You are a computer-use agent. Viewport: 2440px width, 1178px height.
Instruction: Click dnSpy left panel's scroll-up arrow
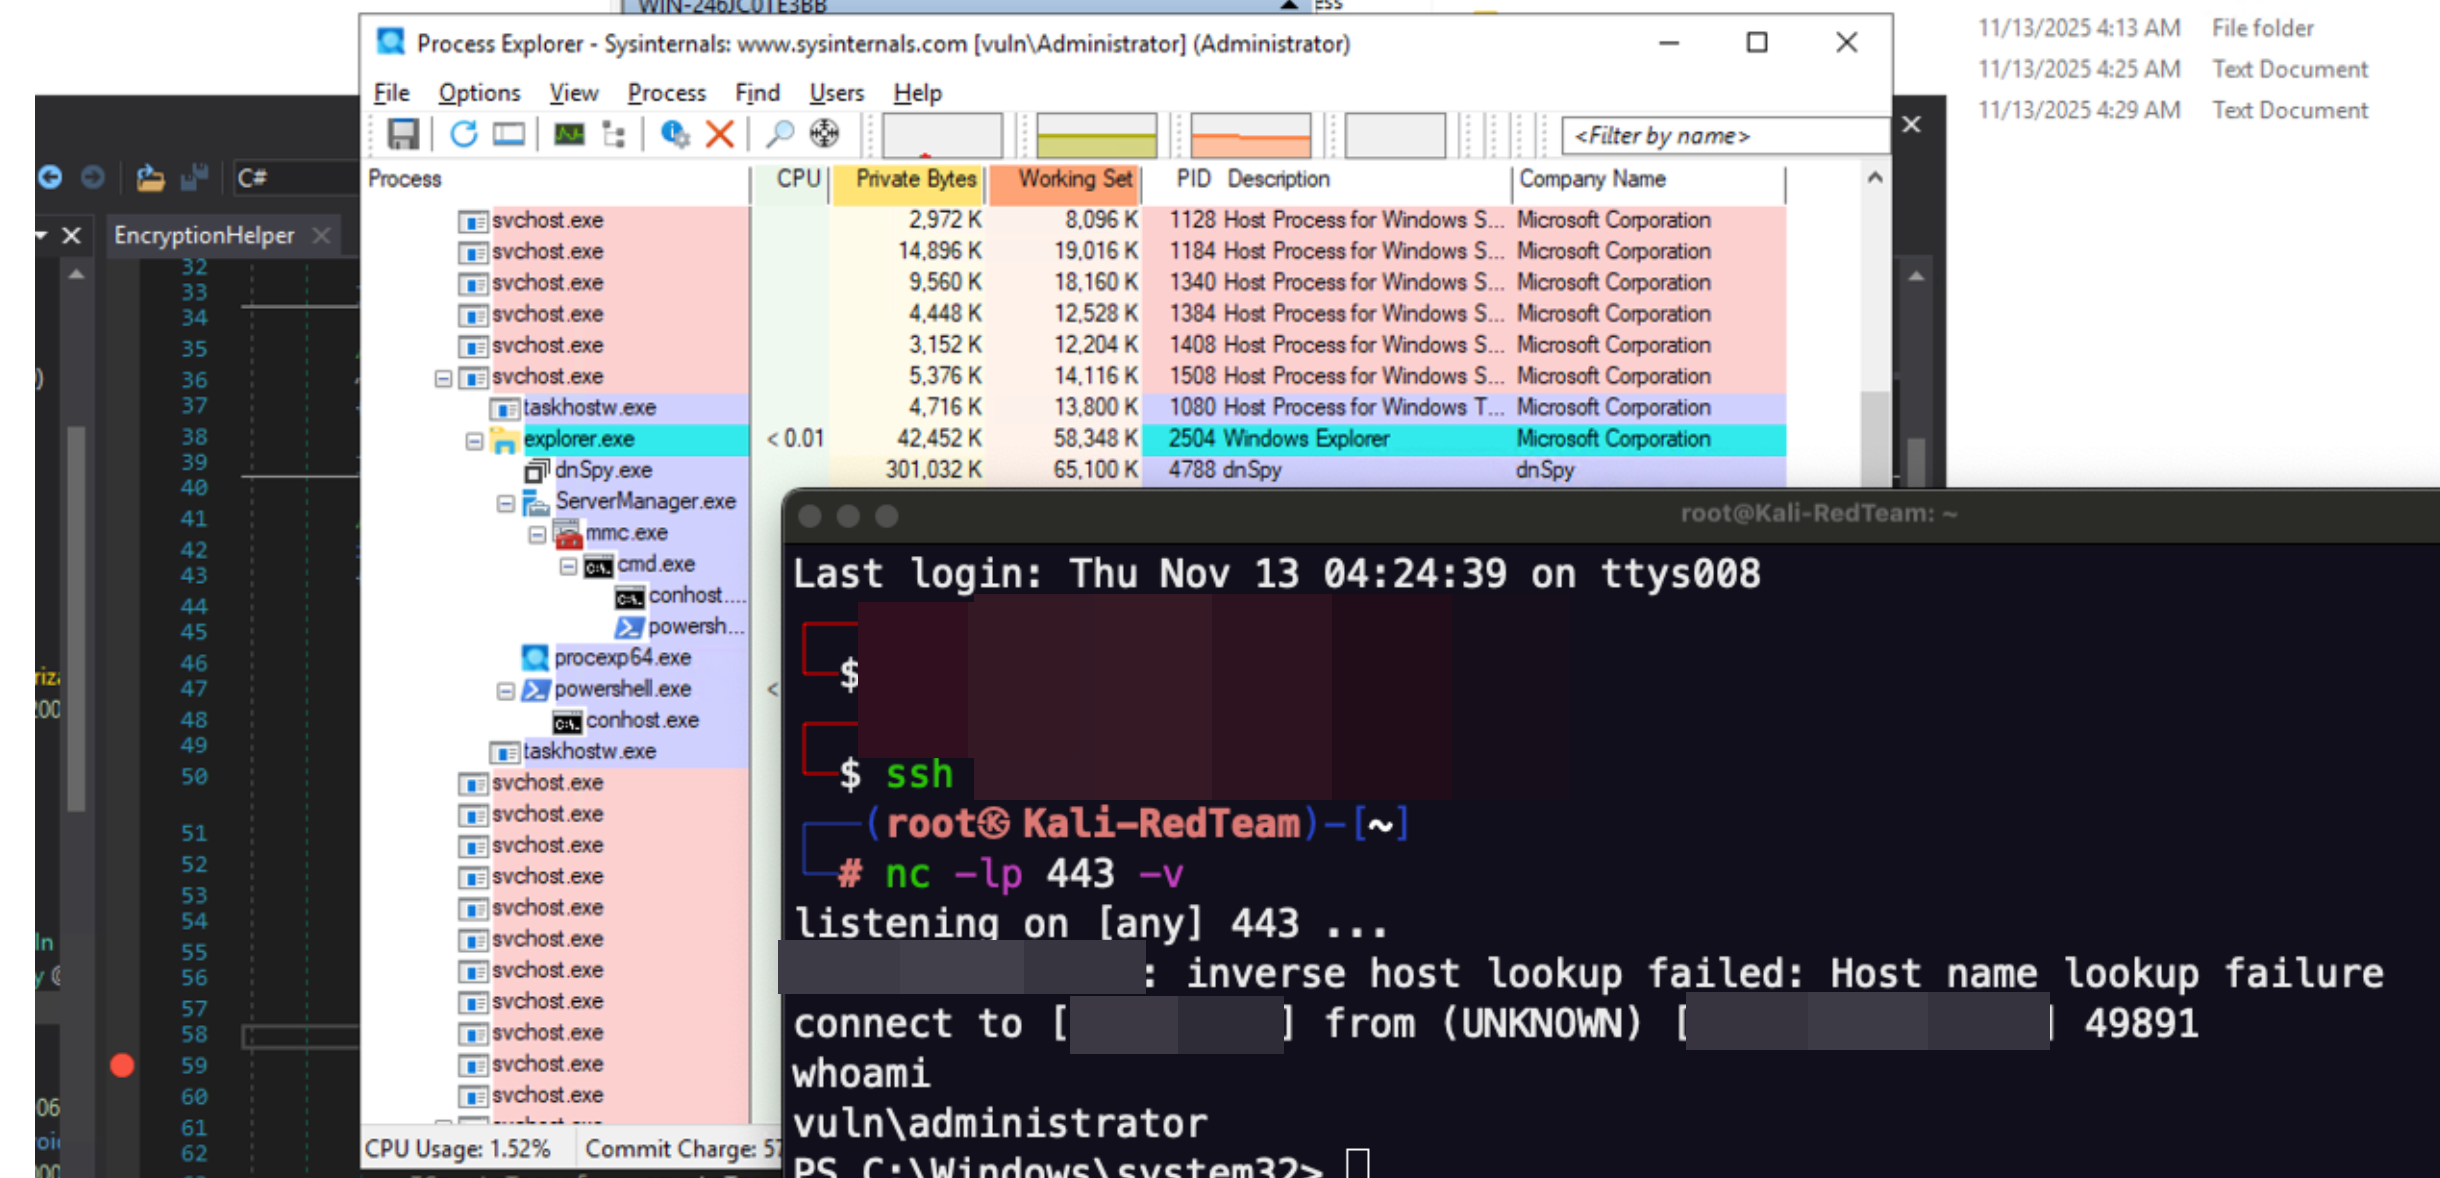coord(76,274)
